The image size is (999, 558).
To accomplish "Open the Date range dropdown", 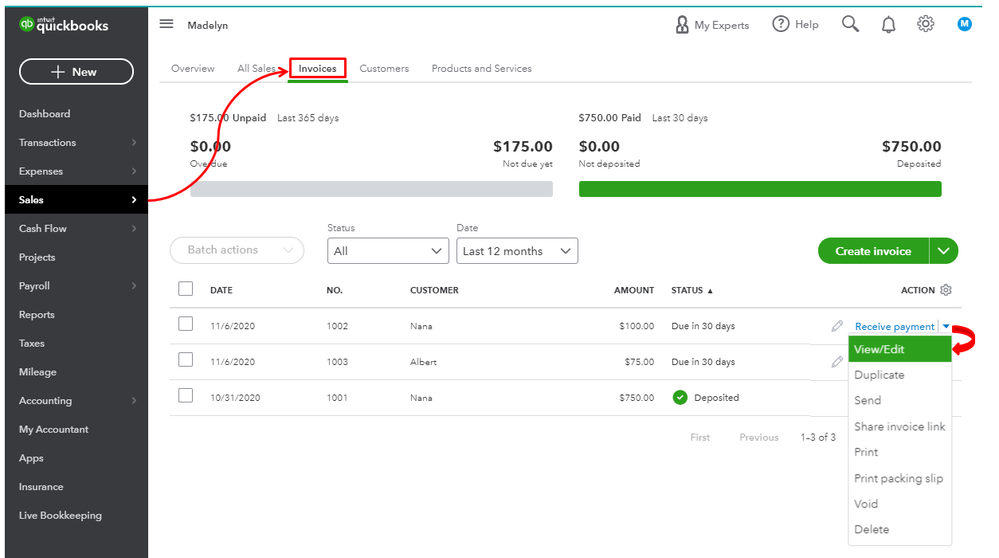I will pyautogui.click(x=517, y=251).
